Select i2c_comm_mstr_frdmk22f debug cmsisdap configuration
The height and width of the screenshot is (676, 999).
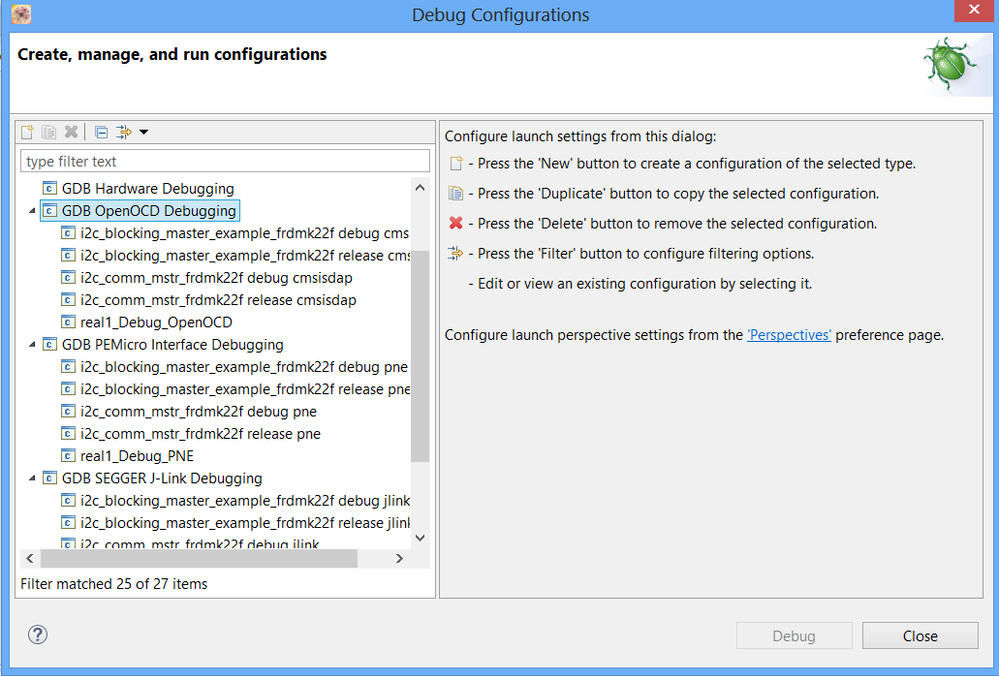(216, 278)
